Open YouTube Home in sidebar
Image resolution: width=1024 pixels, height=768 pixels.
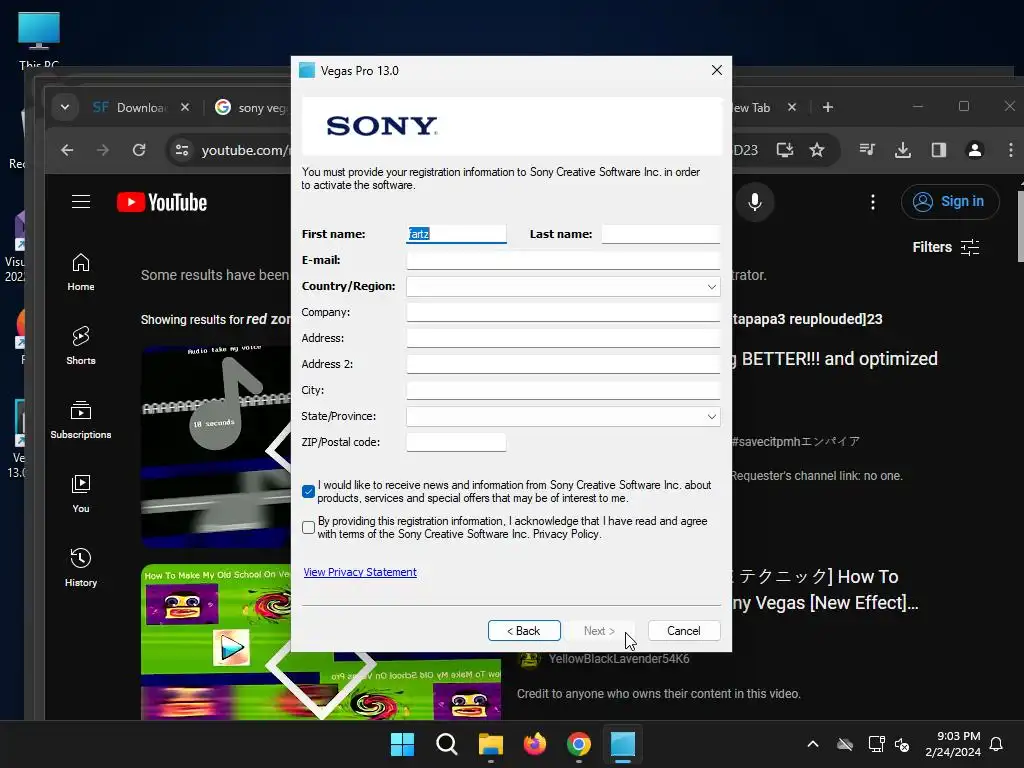point(81,272)
